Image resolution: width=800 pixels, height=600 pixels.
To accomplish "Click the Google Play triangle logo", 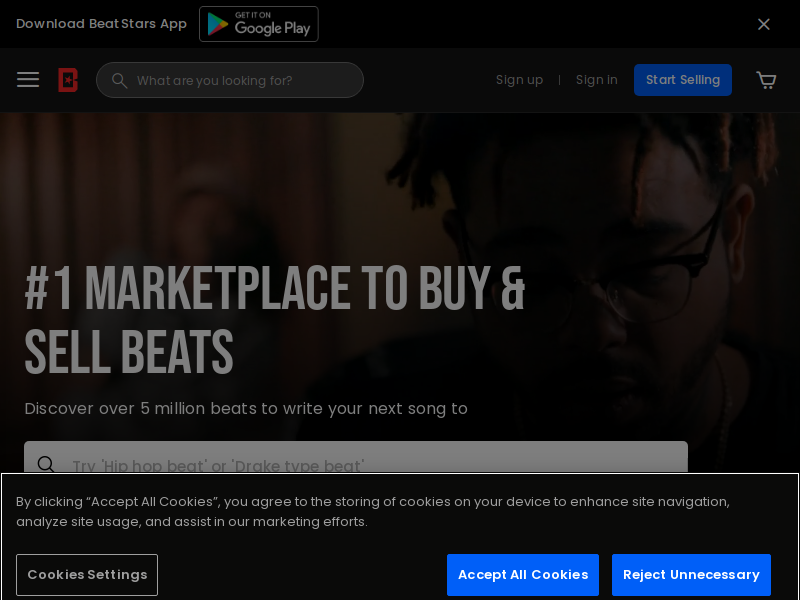I will [x=218, y=24].
